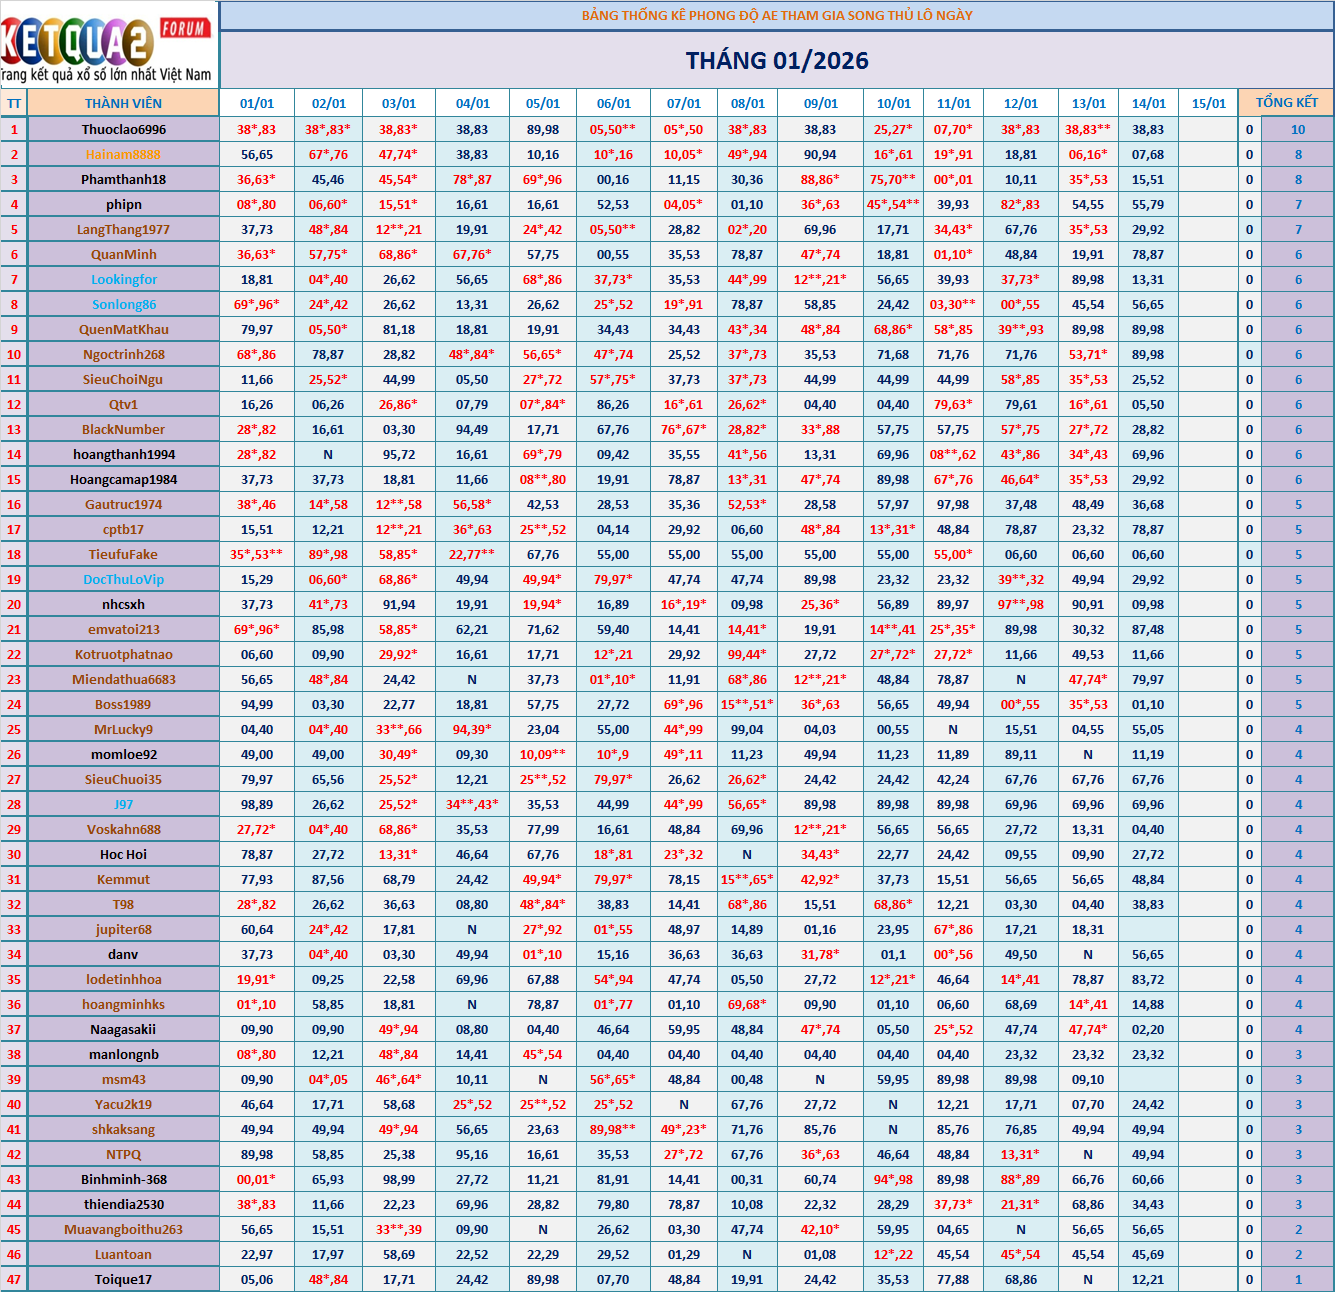
Task: Select Thuoclao6996's total score of 10
Action: click(x=1297, y=130)
